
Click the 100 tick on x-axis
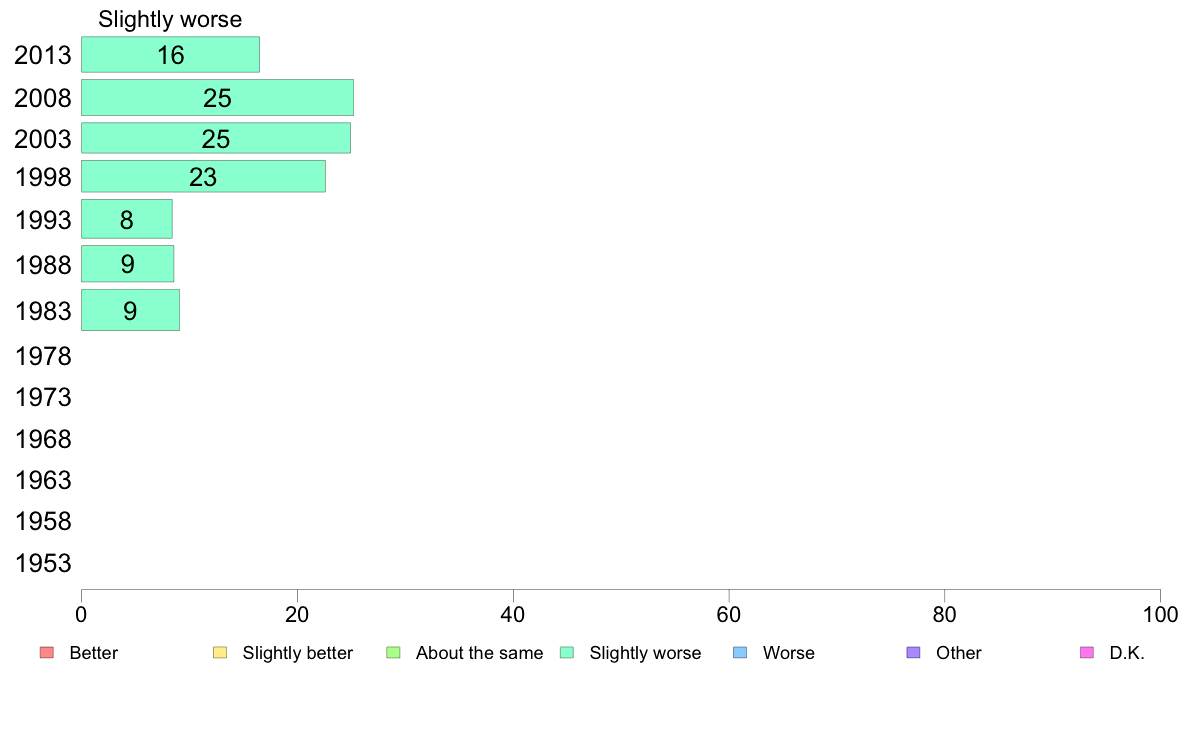tap(1160, 614)
